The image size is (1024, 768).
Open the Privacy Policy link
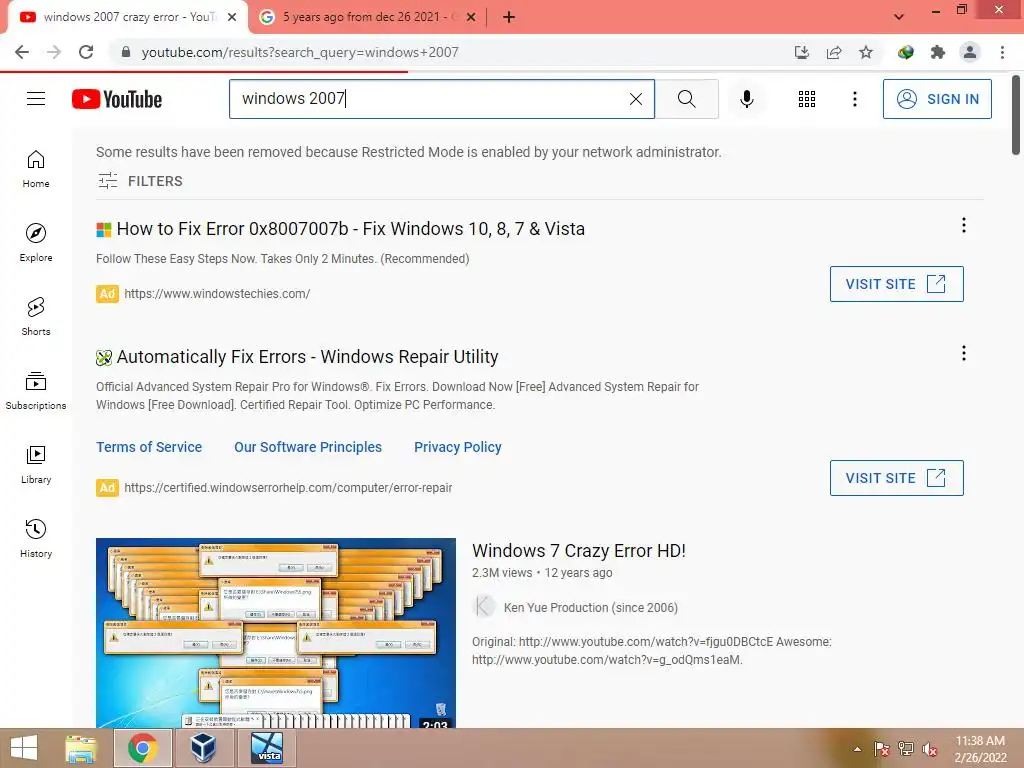[457, 447]
